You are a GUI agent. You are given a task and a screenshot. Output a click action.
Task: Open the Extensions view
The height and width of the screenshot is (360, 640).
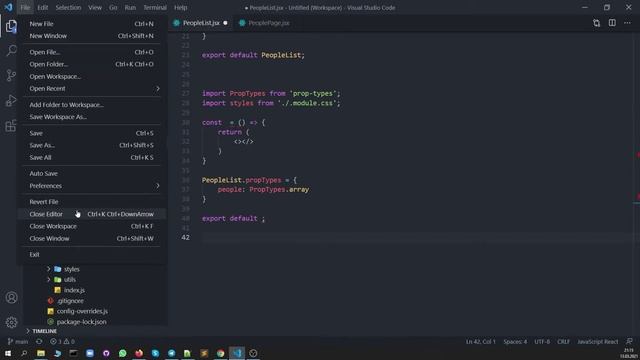[11, 125]
